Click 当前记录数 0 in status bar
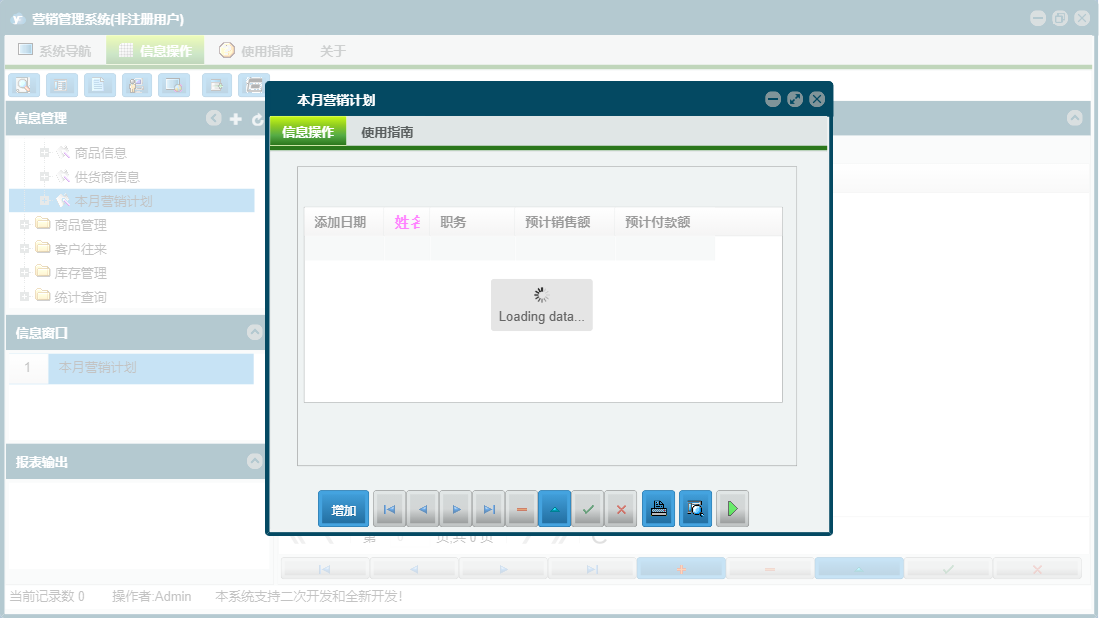Screen dimensions: 1099x618 [47, 596]
